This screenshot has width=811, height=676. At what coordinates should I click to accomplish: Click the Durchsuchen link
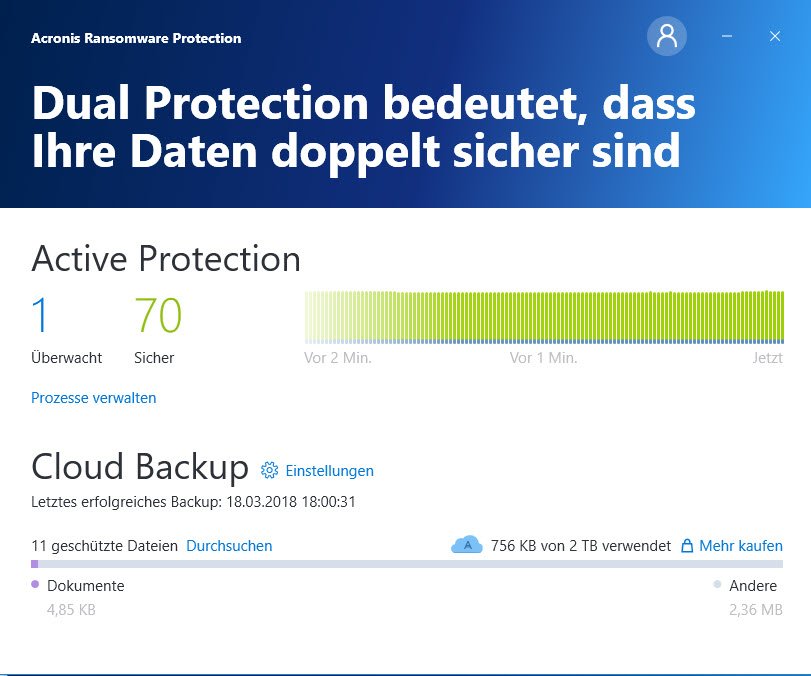229,546
